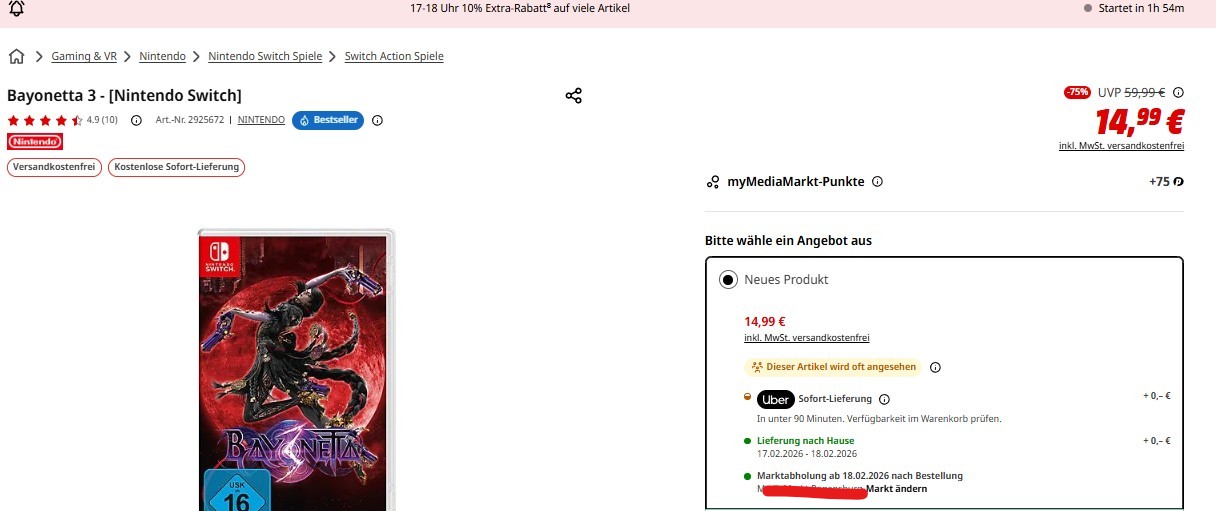Open the Nintendo Switch Spiele breadcrumb

[265, 57]
